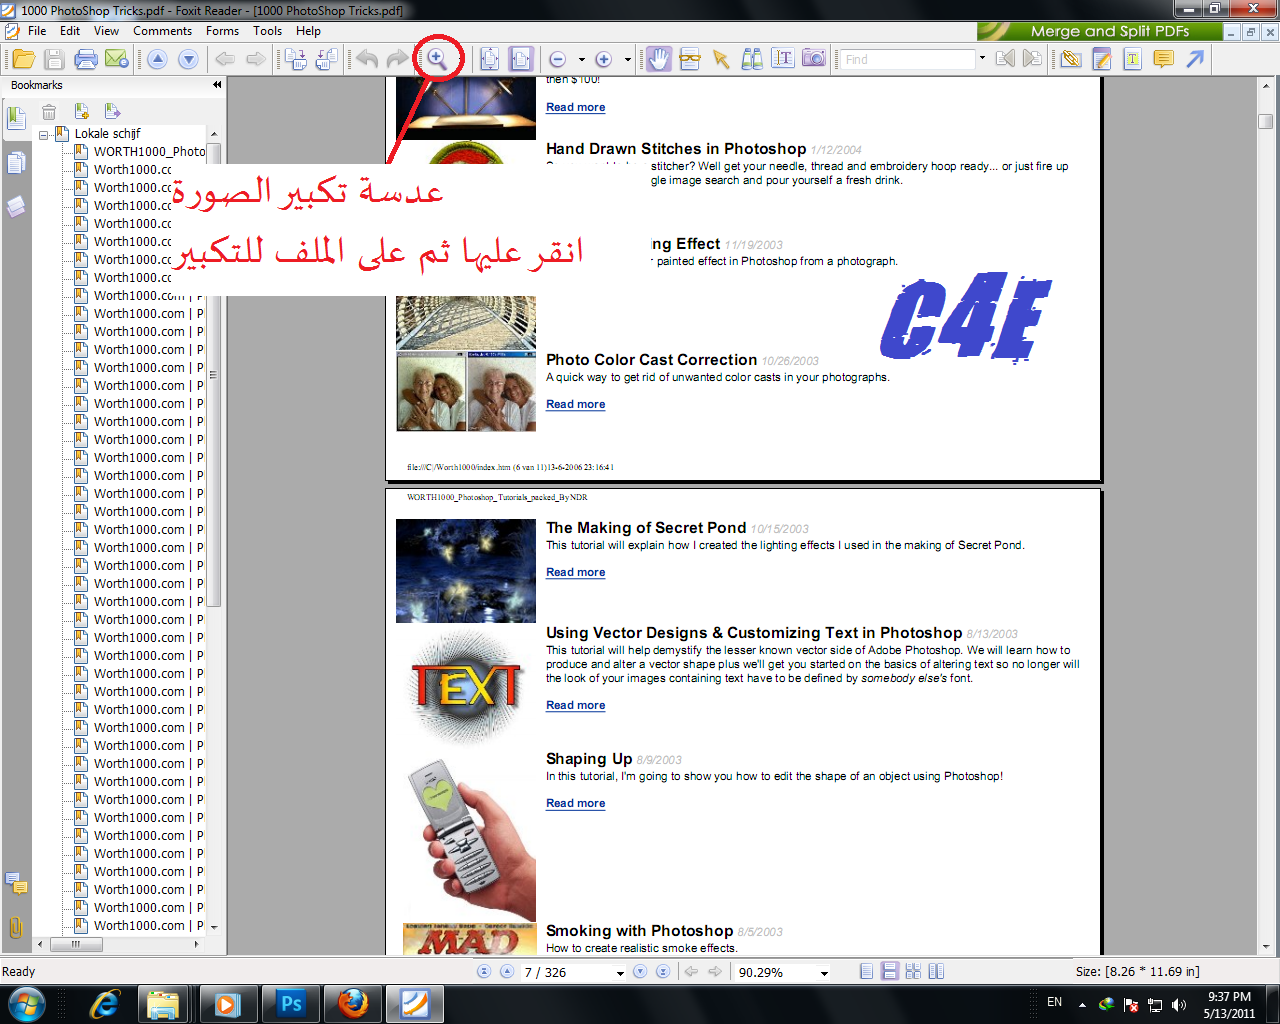Open Photoshop from the Windows taskbar
Screen dimensions: 1280x1024
(291, 1004)
